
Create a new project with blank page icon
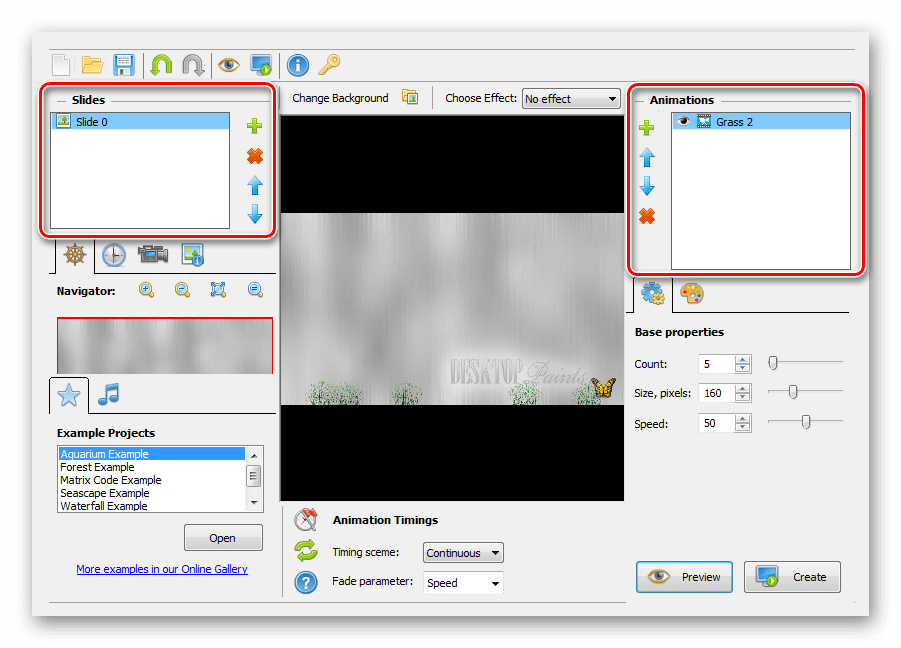61,65
